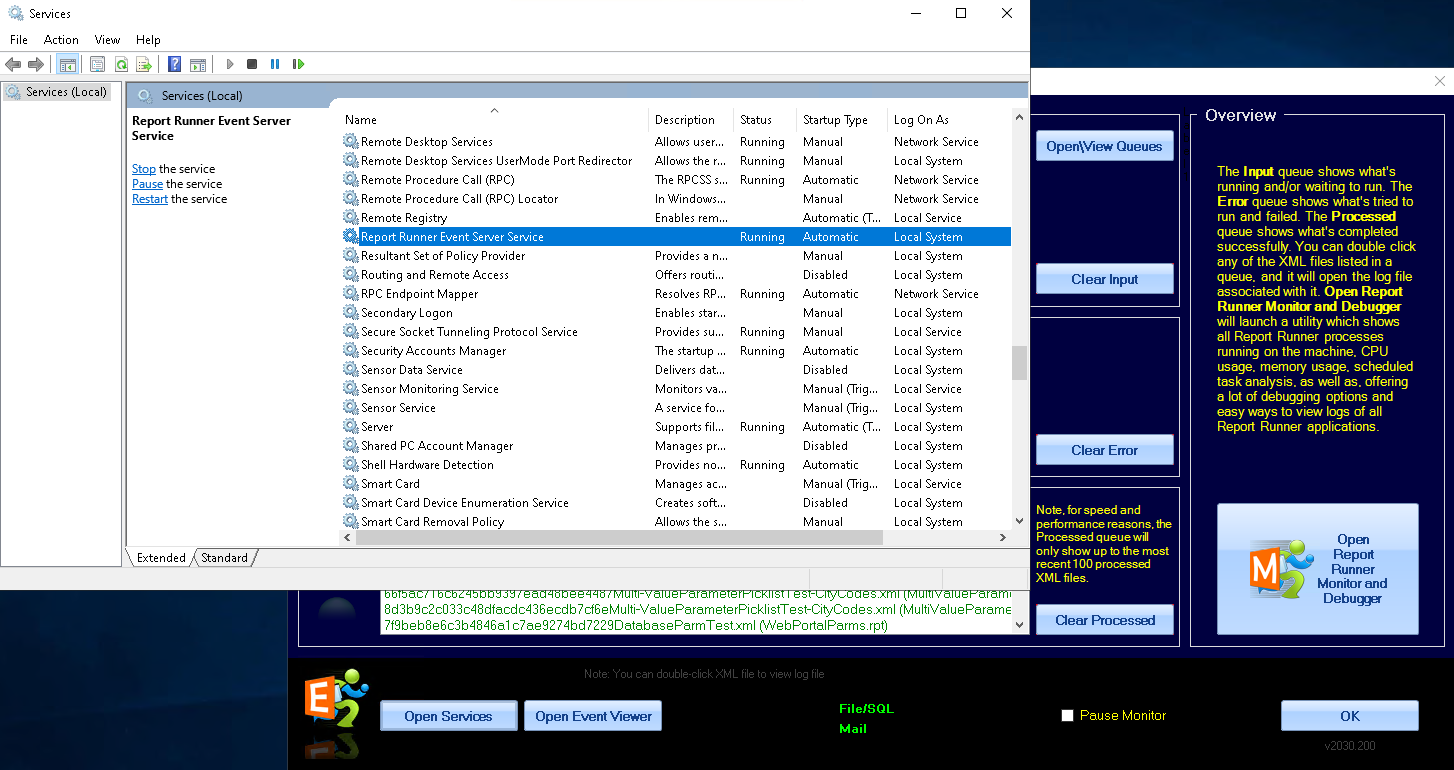Click the Clear Error button
This screenshot has height=770, width=1454.
click(1104, 450)
